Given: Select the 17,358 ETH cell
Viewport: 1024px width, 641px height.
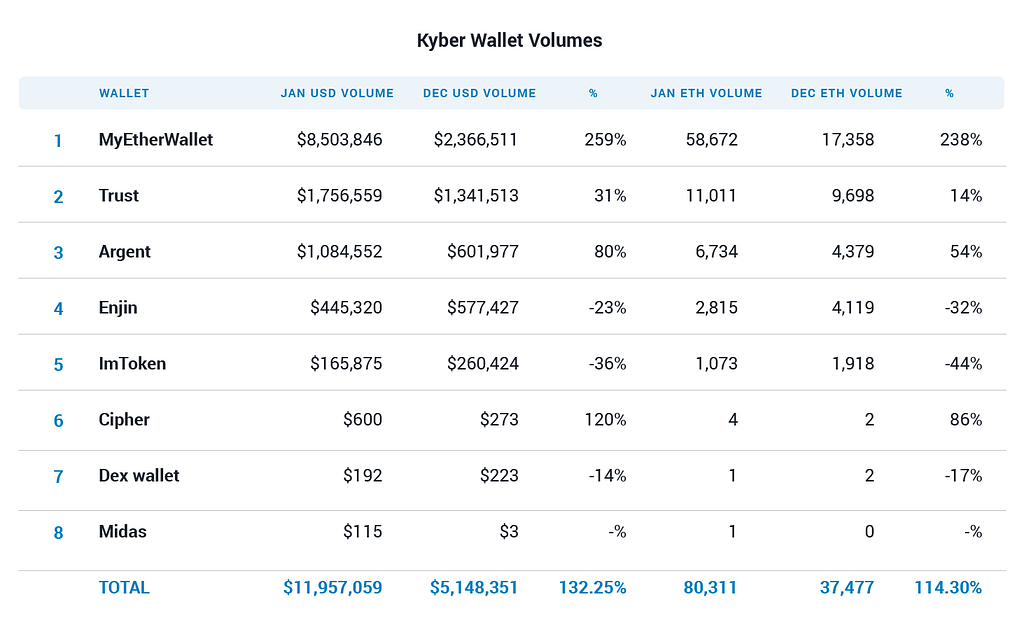Looking at the screenshot, I should tap(848, 140).
